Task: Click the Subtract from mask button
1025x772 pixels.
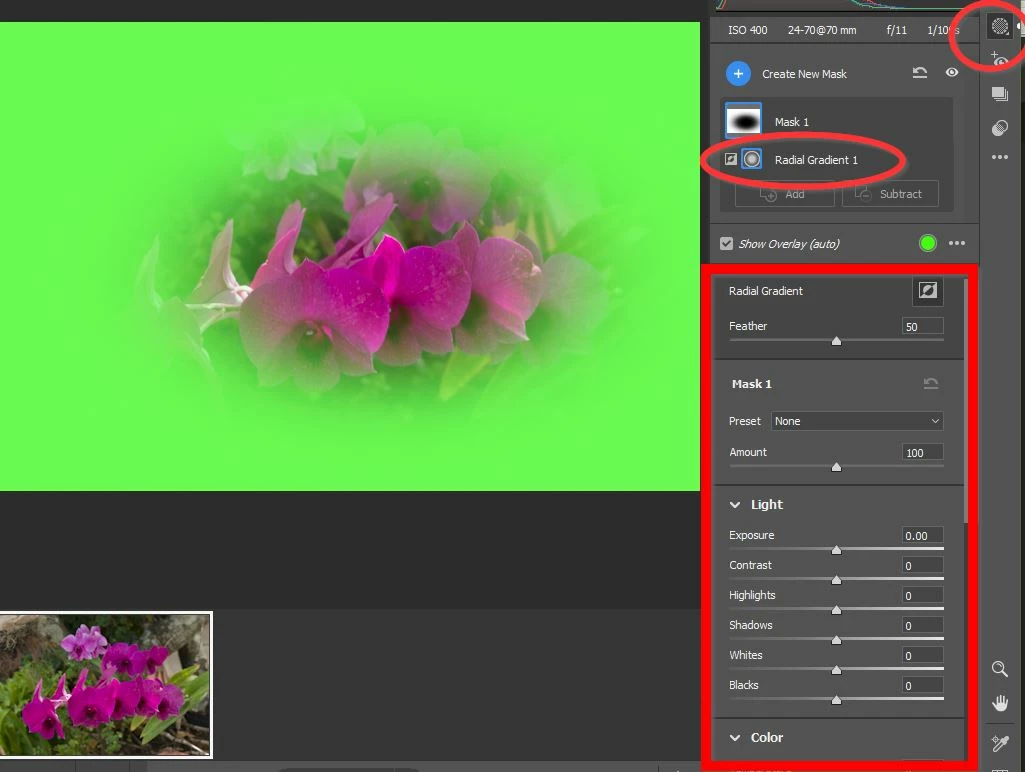Action: [x=890, y=194]
